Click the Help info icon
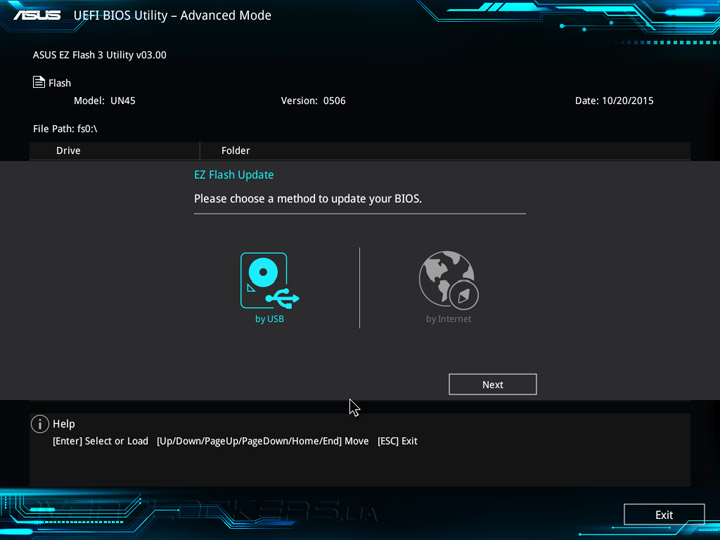Viewport: 720px width, 540px height. 40,424
